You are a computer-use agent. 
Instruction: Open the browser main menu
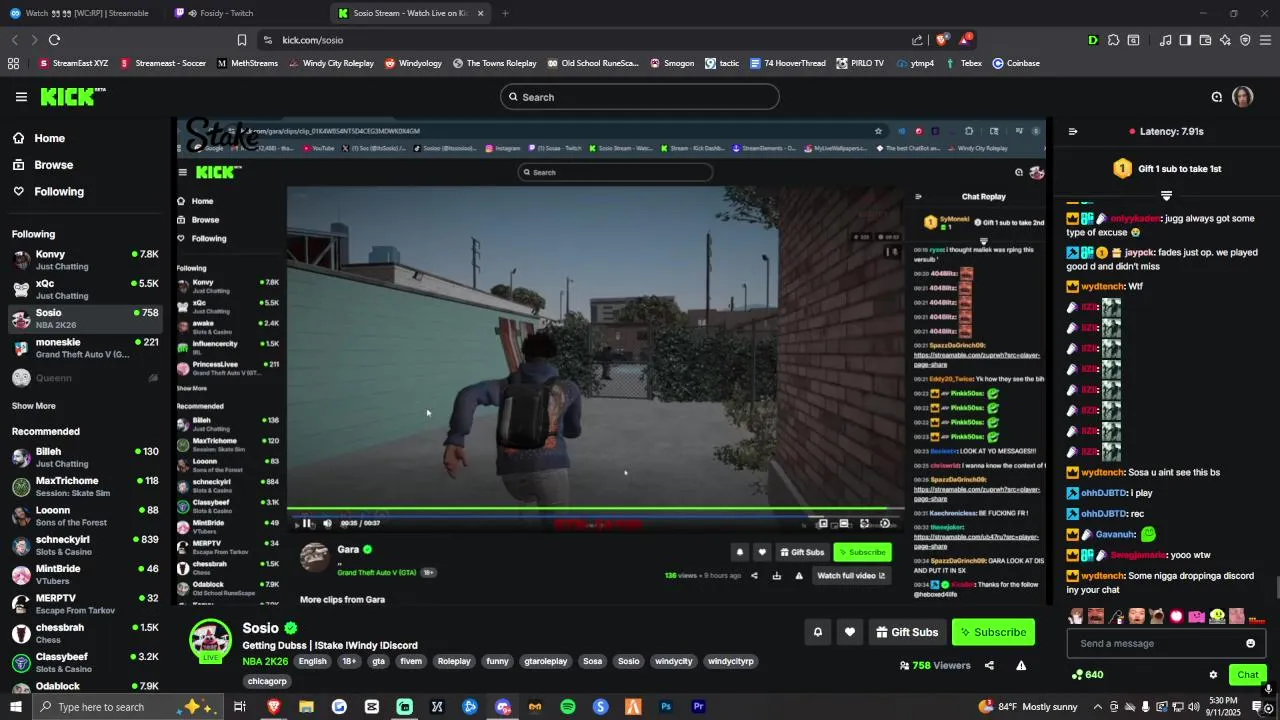1265,40
